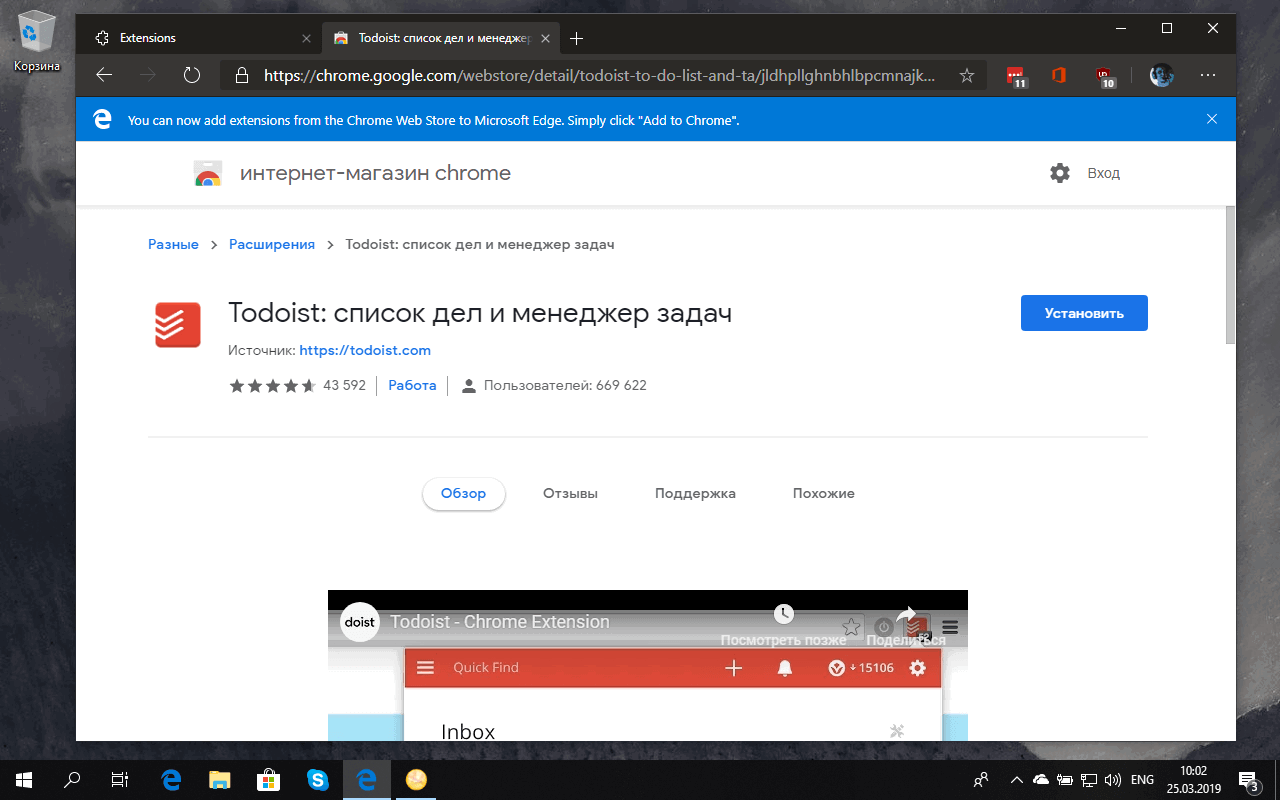1280x800 pixels.
Task: Click the Watch later clock on video
Action: 784,614
